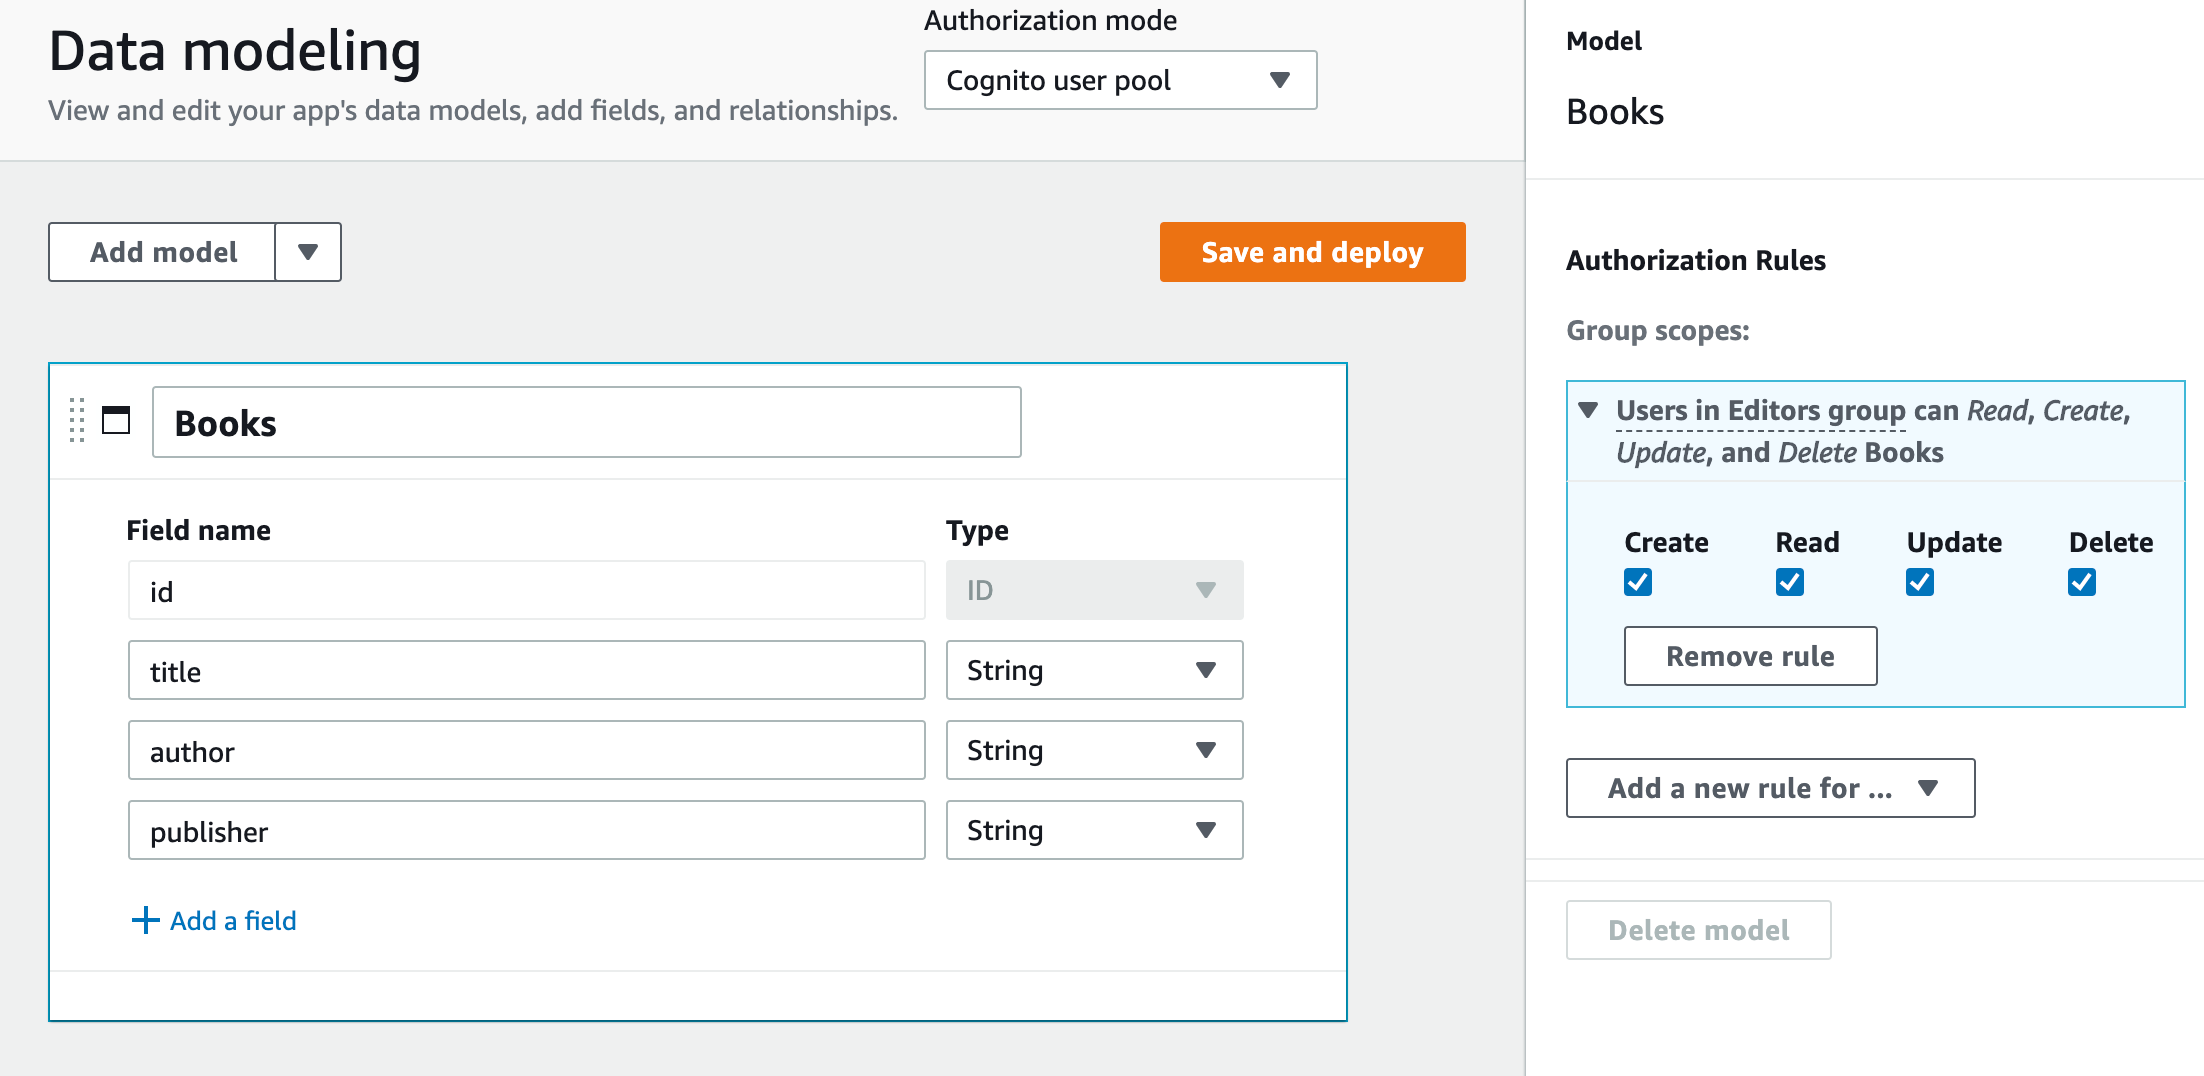The image size is (2204, 1076).
Task: Open the Authorization mode dropdown
Action: (x=1120, y=80)
